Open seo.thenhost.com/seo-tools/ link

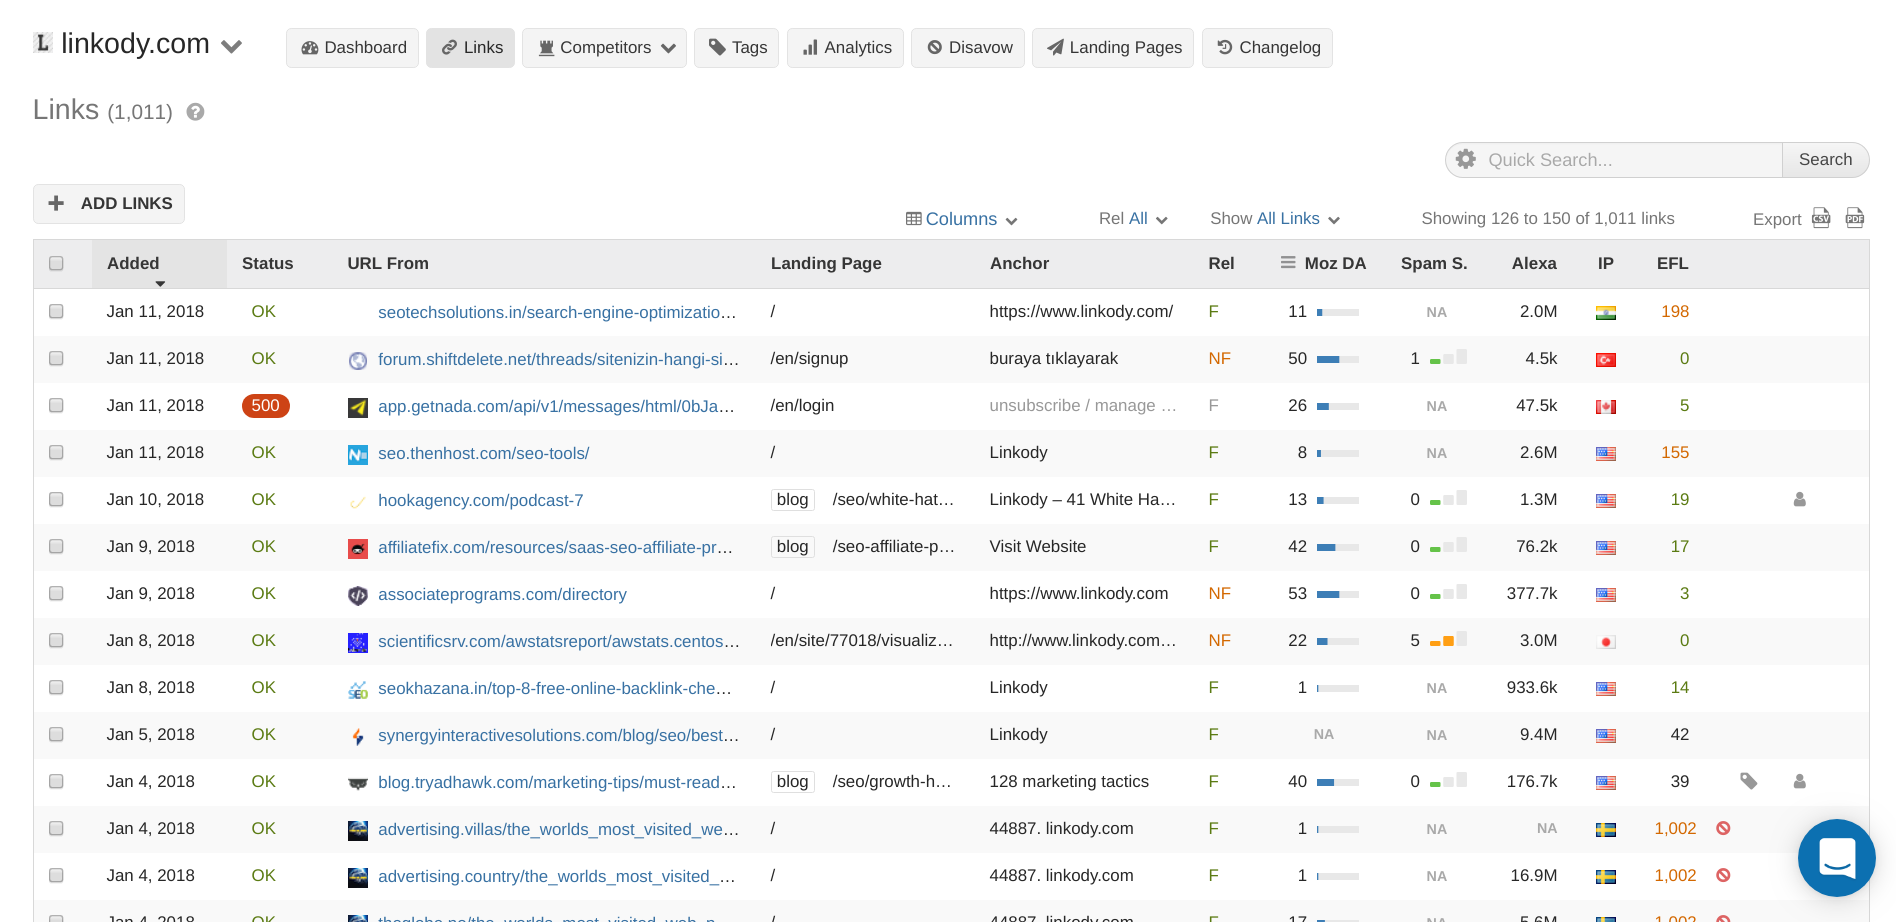[x=483, y=453]
